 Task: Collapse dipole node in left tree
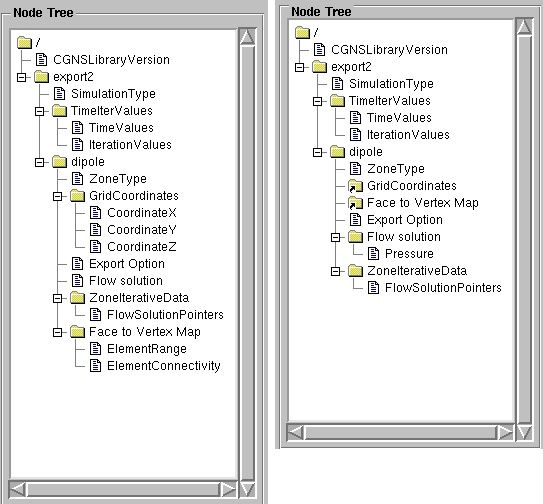click(x=39, y=162)
